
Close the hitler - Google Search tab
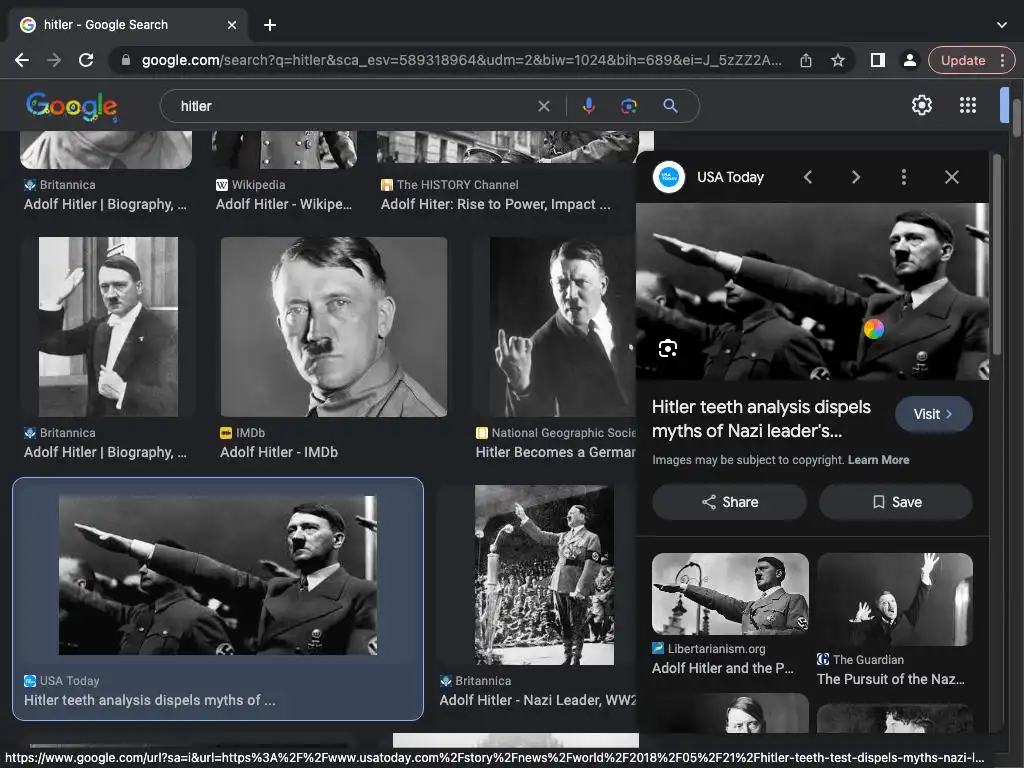click(x=231, y=25)
